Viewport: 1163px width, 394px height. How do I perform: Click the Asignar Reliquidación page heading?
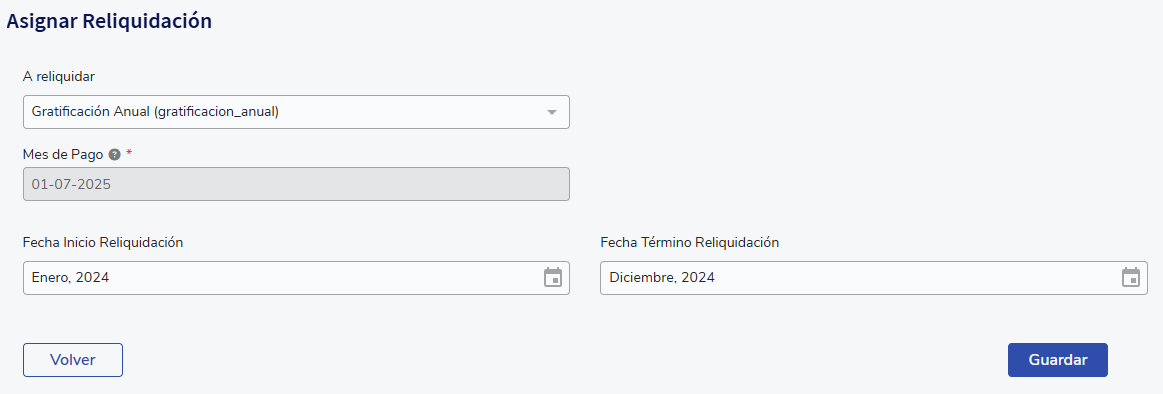(109, 21)
